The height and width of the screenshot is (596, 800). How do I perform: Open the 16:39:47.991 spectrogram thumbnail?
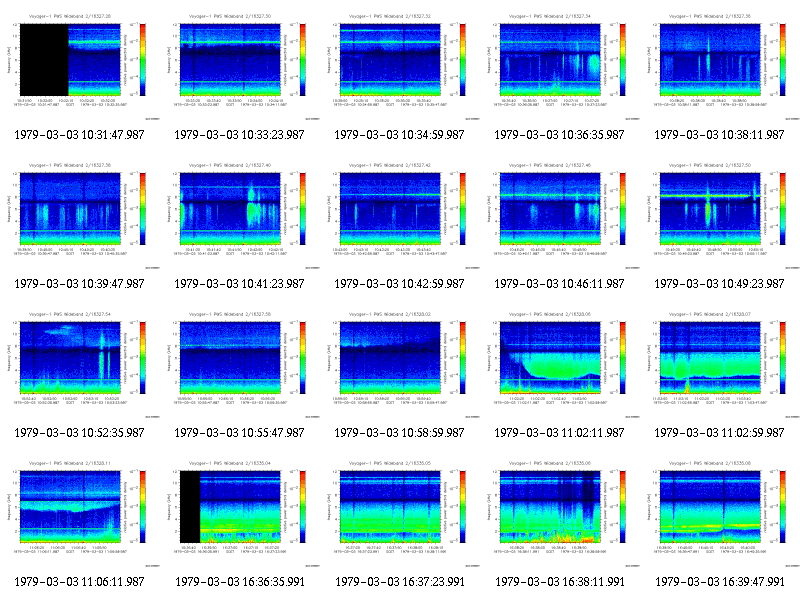(x=720, y=513)
